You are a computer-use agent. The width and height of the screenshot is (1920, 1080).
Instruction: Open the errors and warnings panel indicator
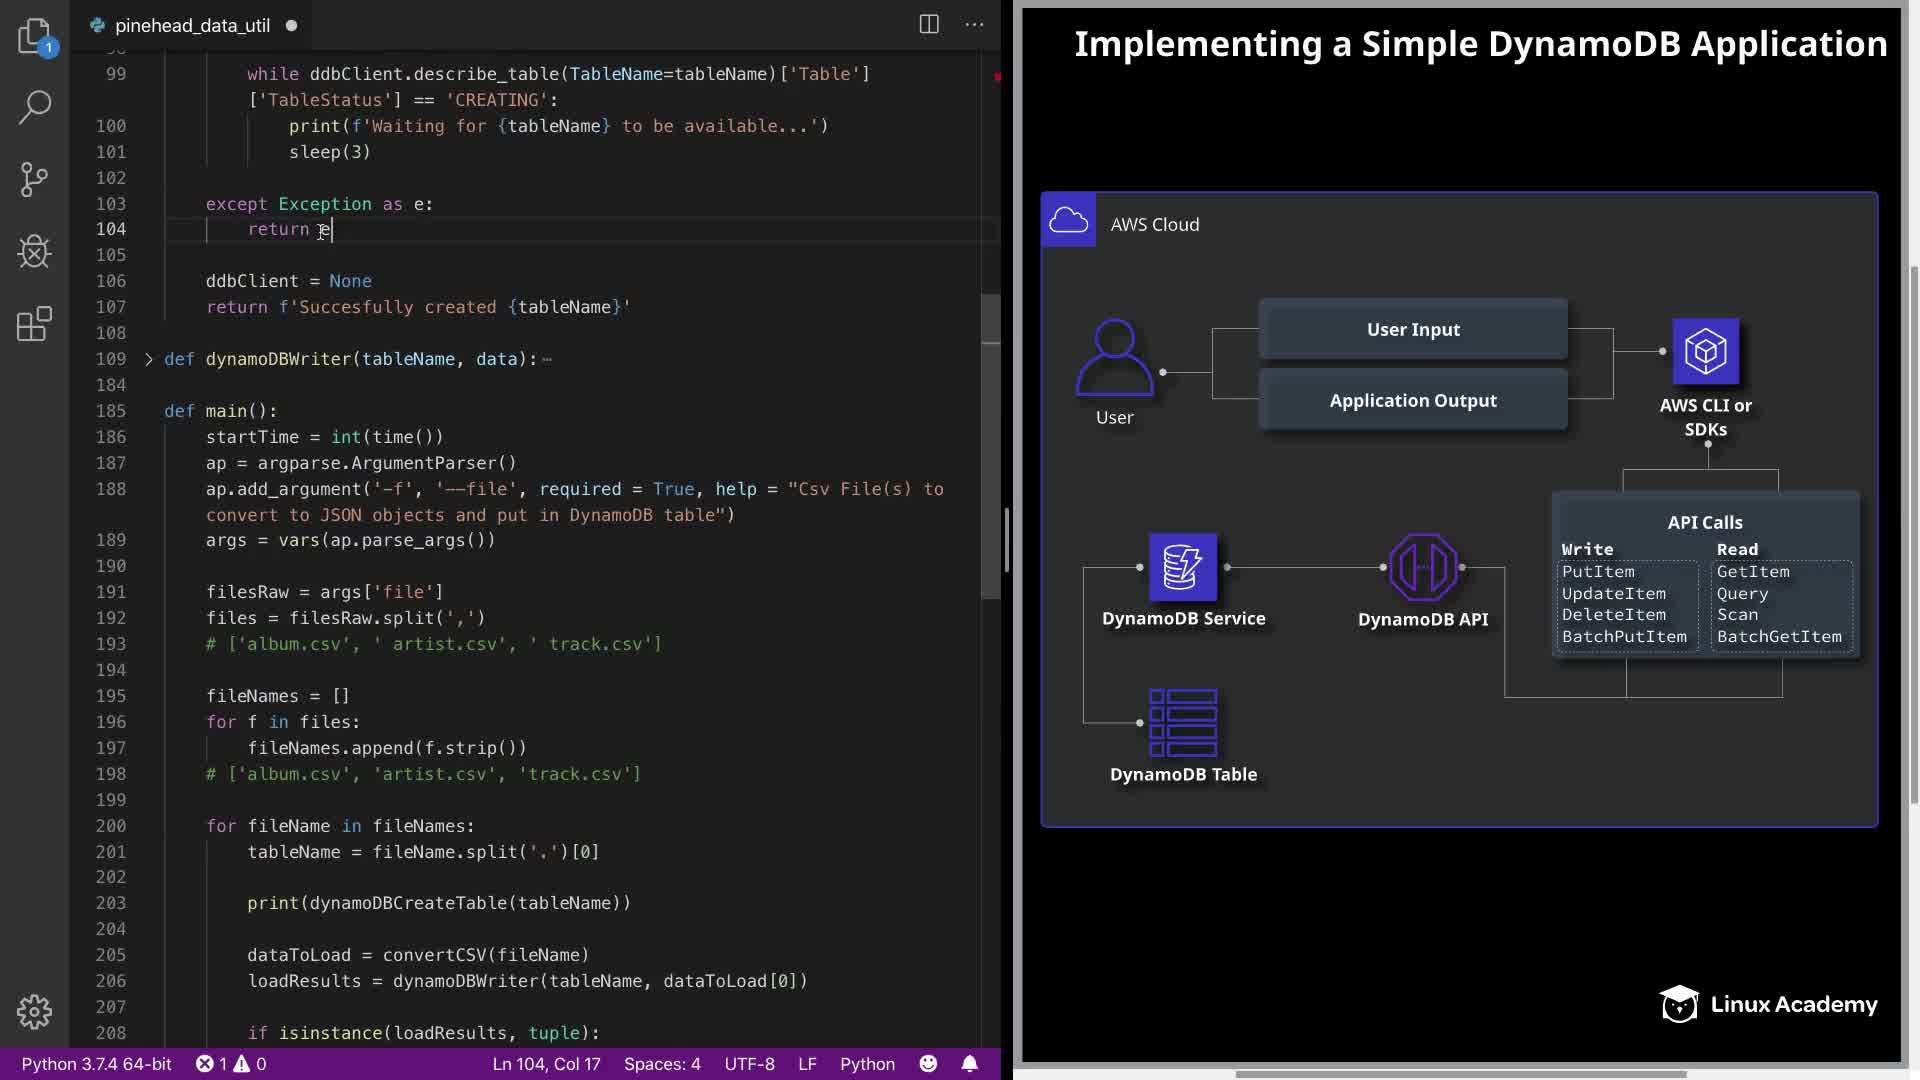coord(231,1063)
